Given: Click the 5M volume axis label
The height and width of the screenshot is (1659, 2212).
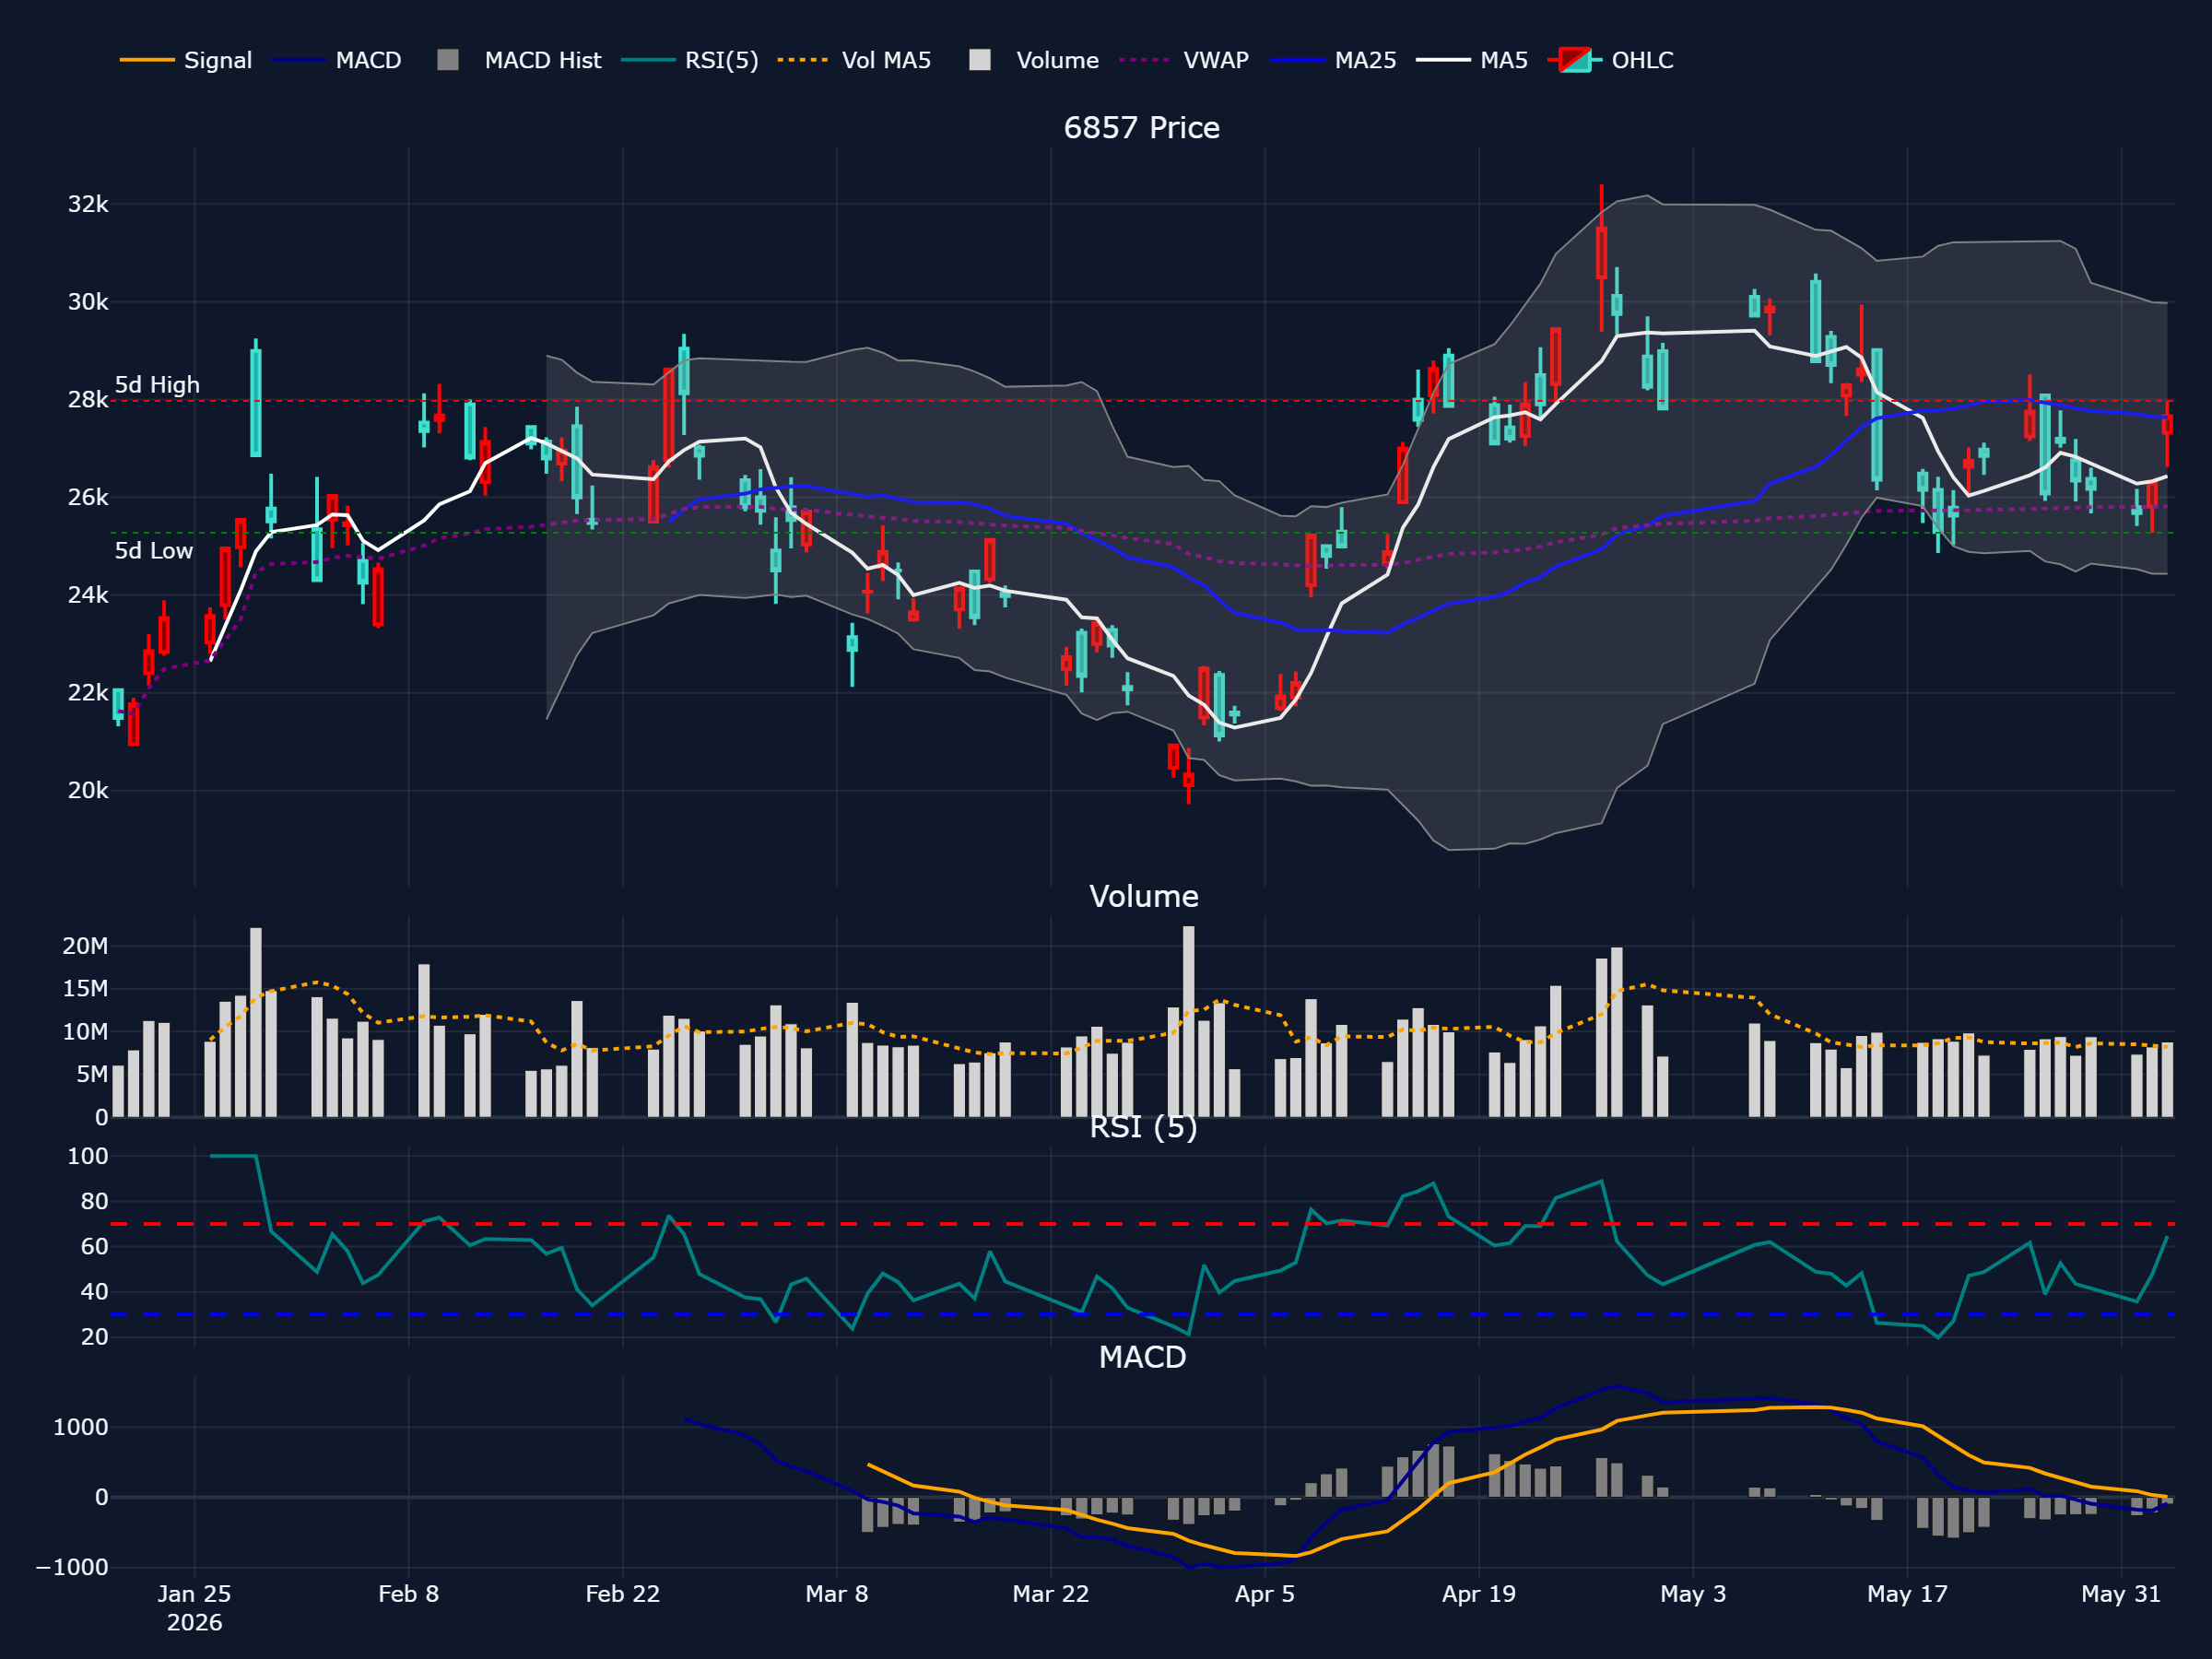Looking at the screenshot, I should coord(92,1075).
